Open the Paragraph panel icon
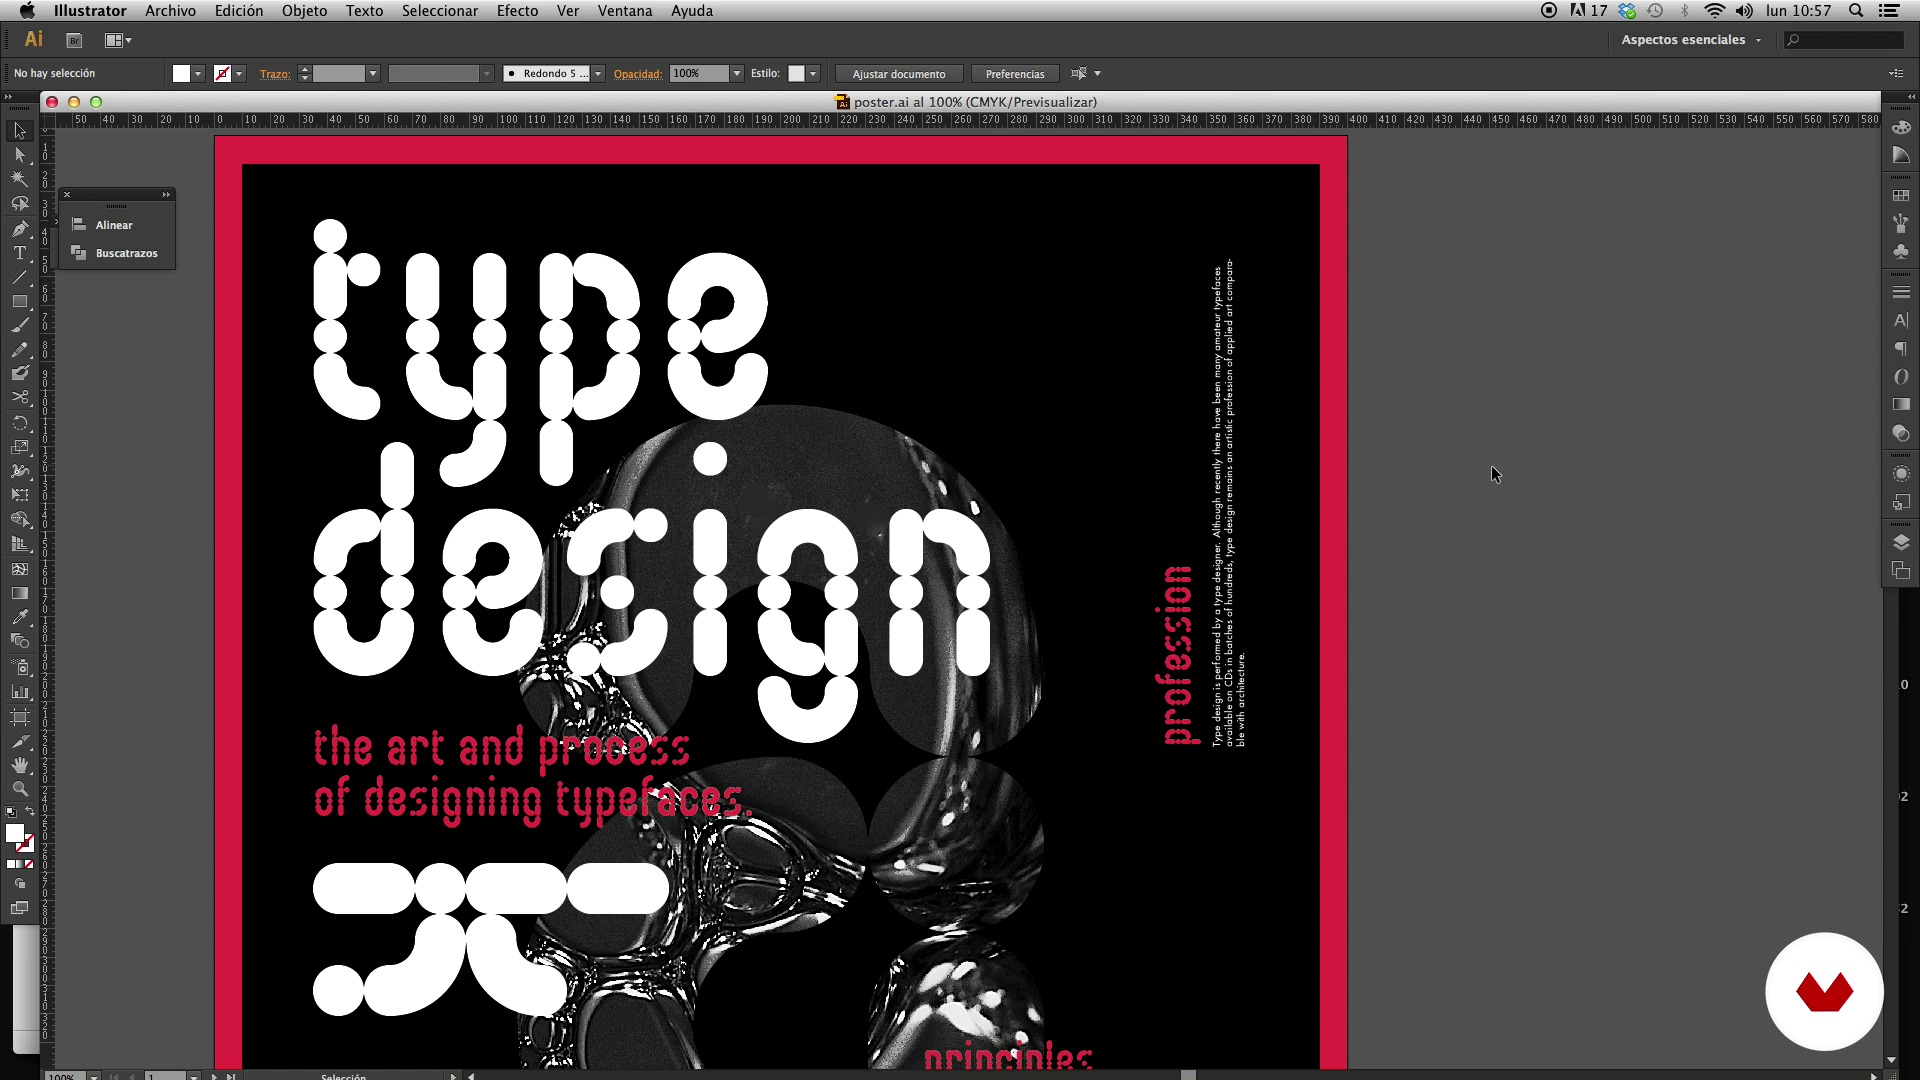This screenshot has width=1920, height=1080. click(1901, 348)
